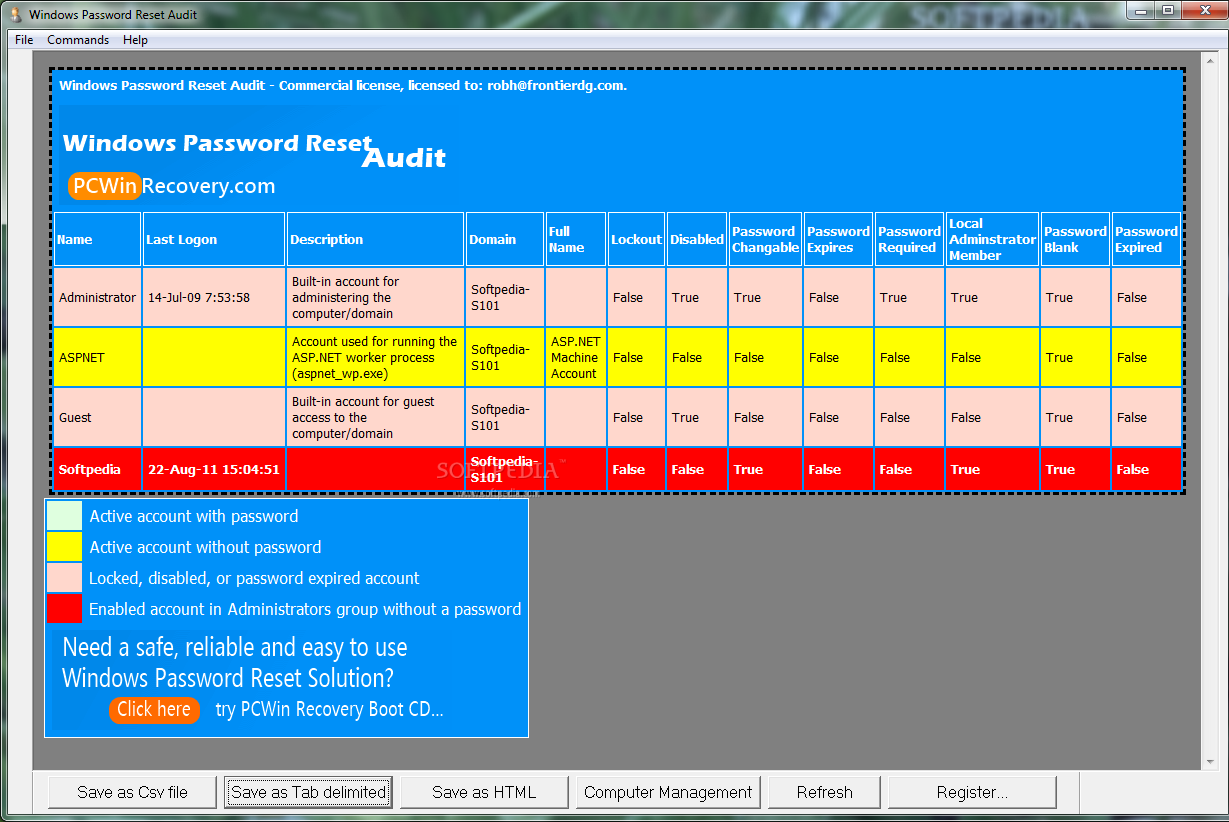Screen dimensions: 1229x822
Task: Click Save as Tab delimited button
Action: 308,792
